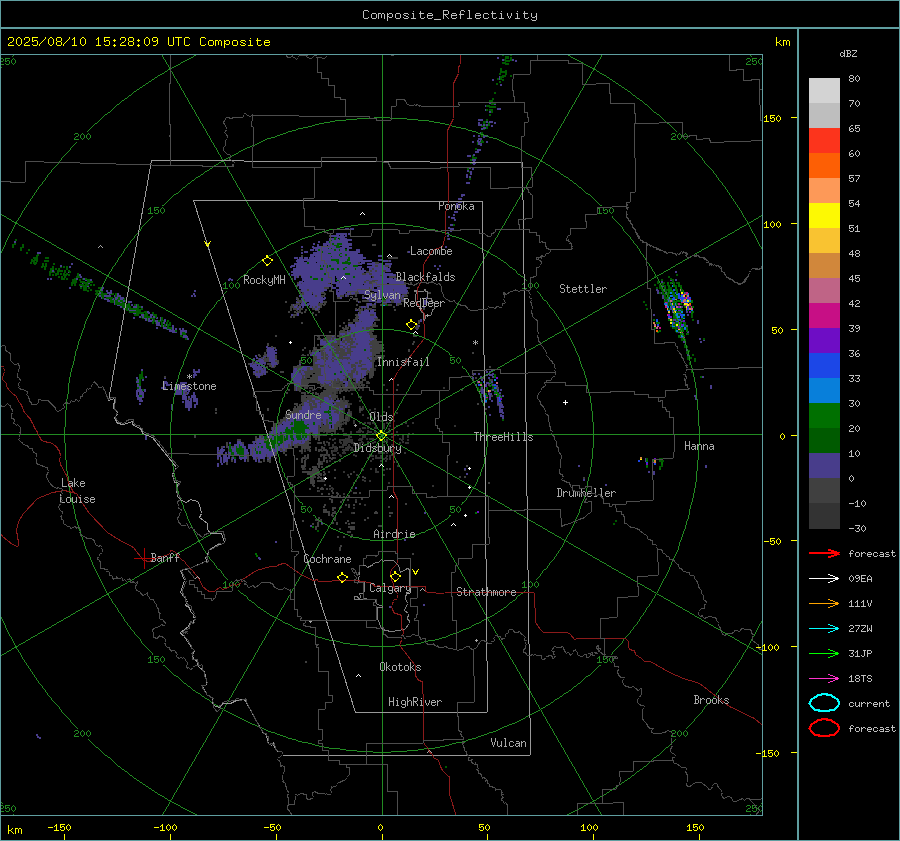Click the orange 111V arrow icon
Viewport: 900px width, 841px height.
coord(824,603)
